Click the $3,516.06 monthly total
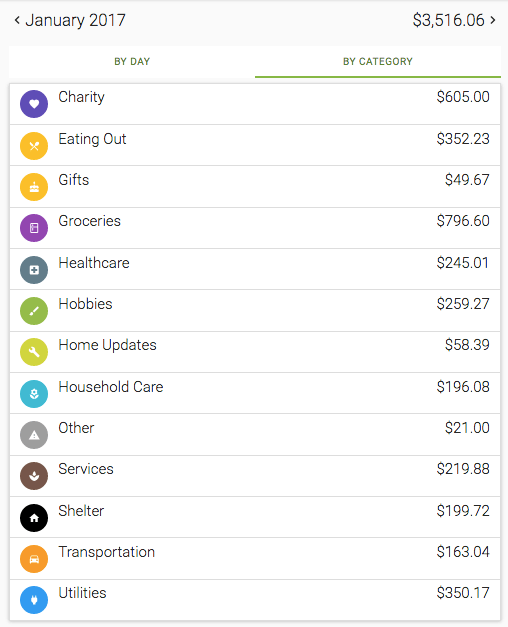The width and height of the screenshot is (508, 627). [x=448, y=20]
